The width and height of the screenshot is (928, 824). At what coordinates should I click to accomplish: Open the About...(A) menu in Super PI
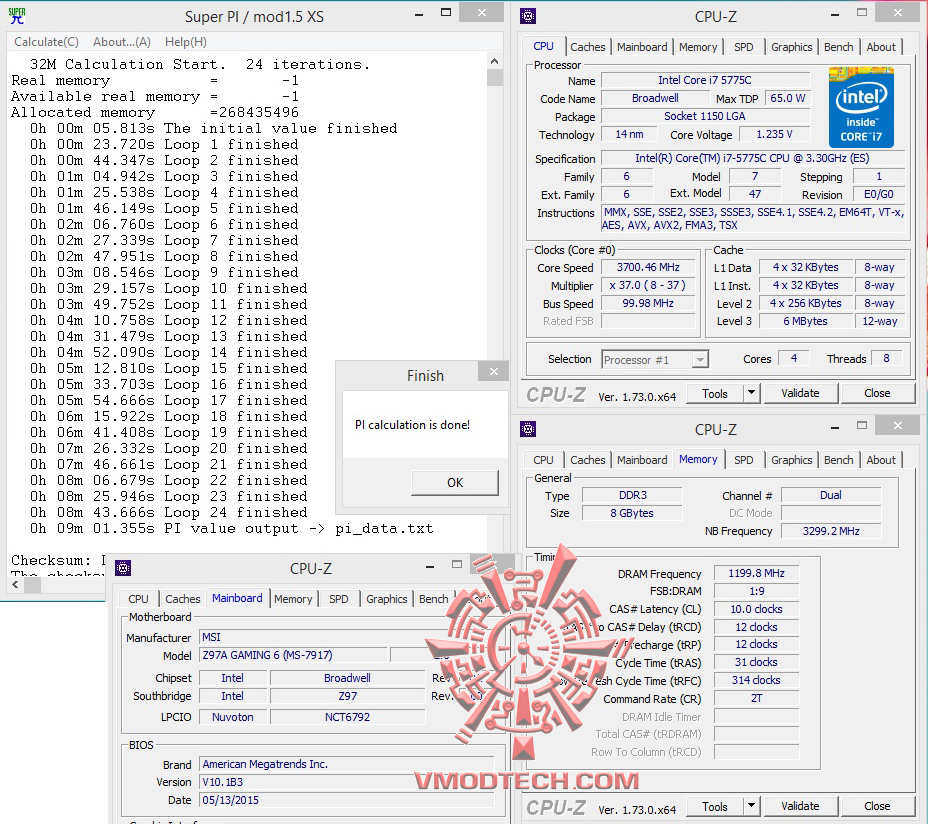tap(122, 42)
